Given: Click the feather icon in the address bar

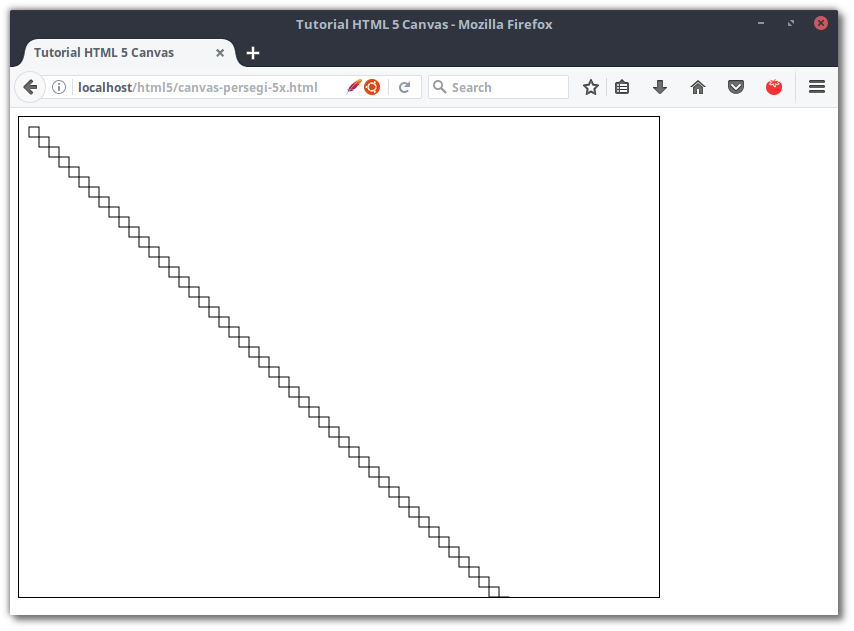Looking at the screenshot, I should [x=354, y=87].
